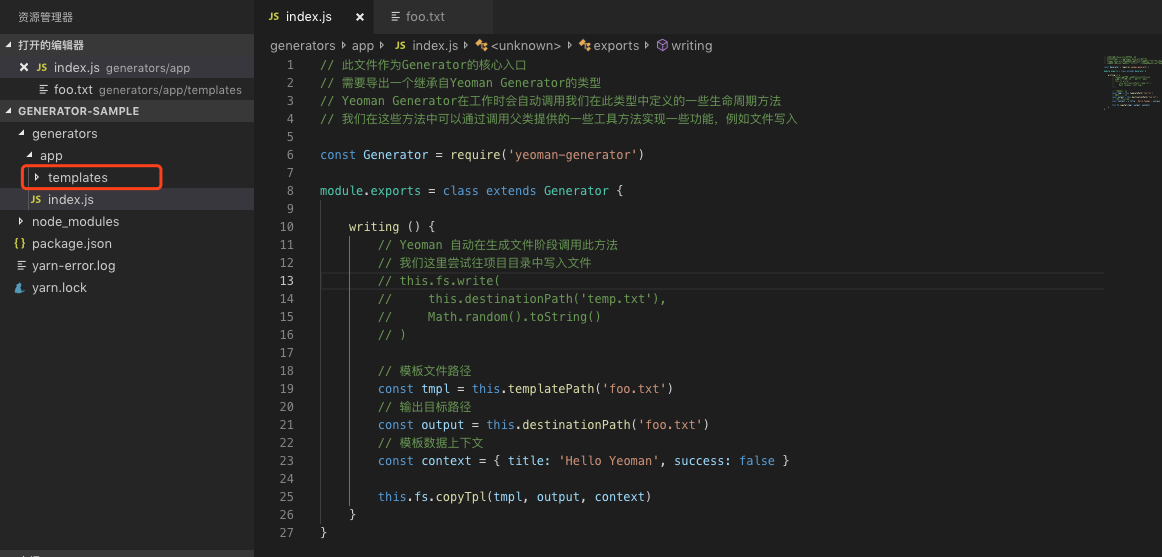1162x557 pixels.
Task: Click the yarn.lock file icon
Action: point(20,288)
